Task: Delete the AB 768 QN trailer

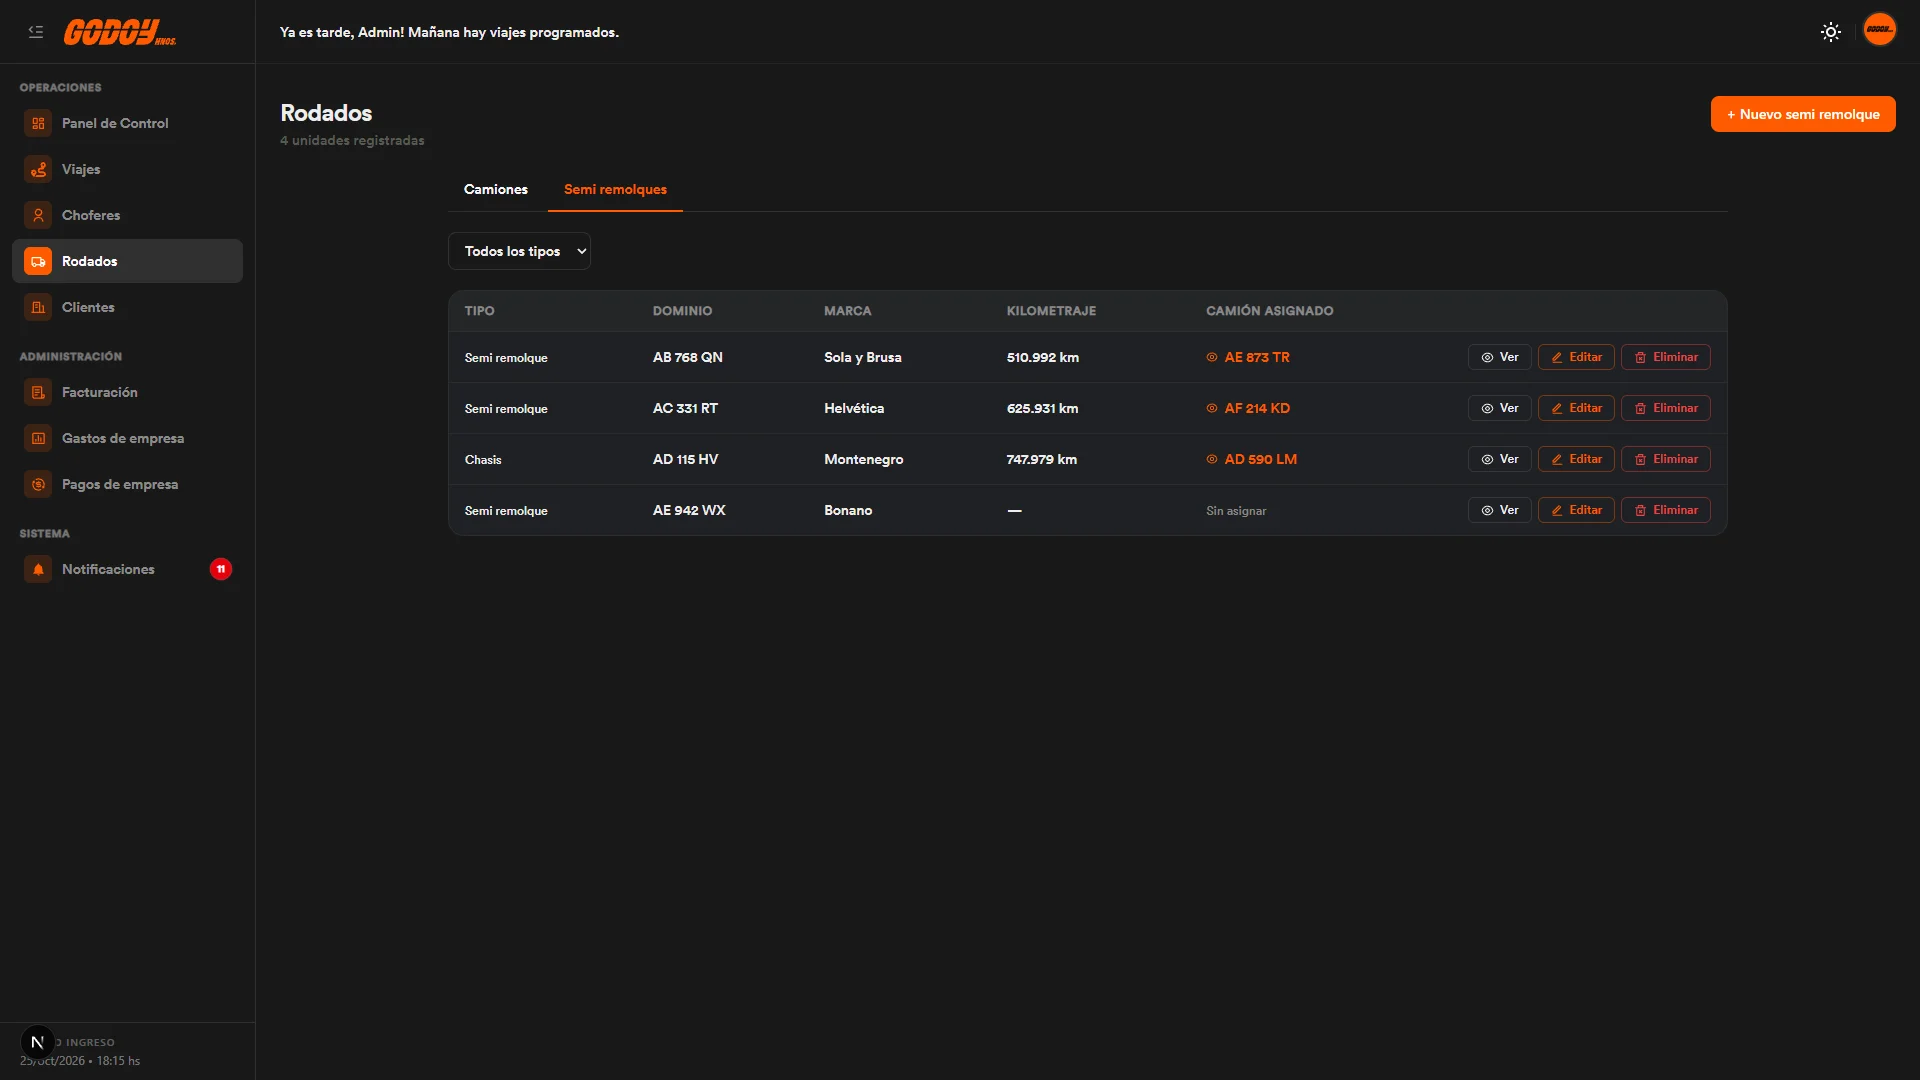Action: pyautogui.click(x=1666, y=357)
